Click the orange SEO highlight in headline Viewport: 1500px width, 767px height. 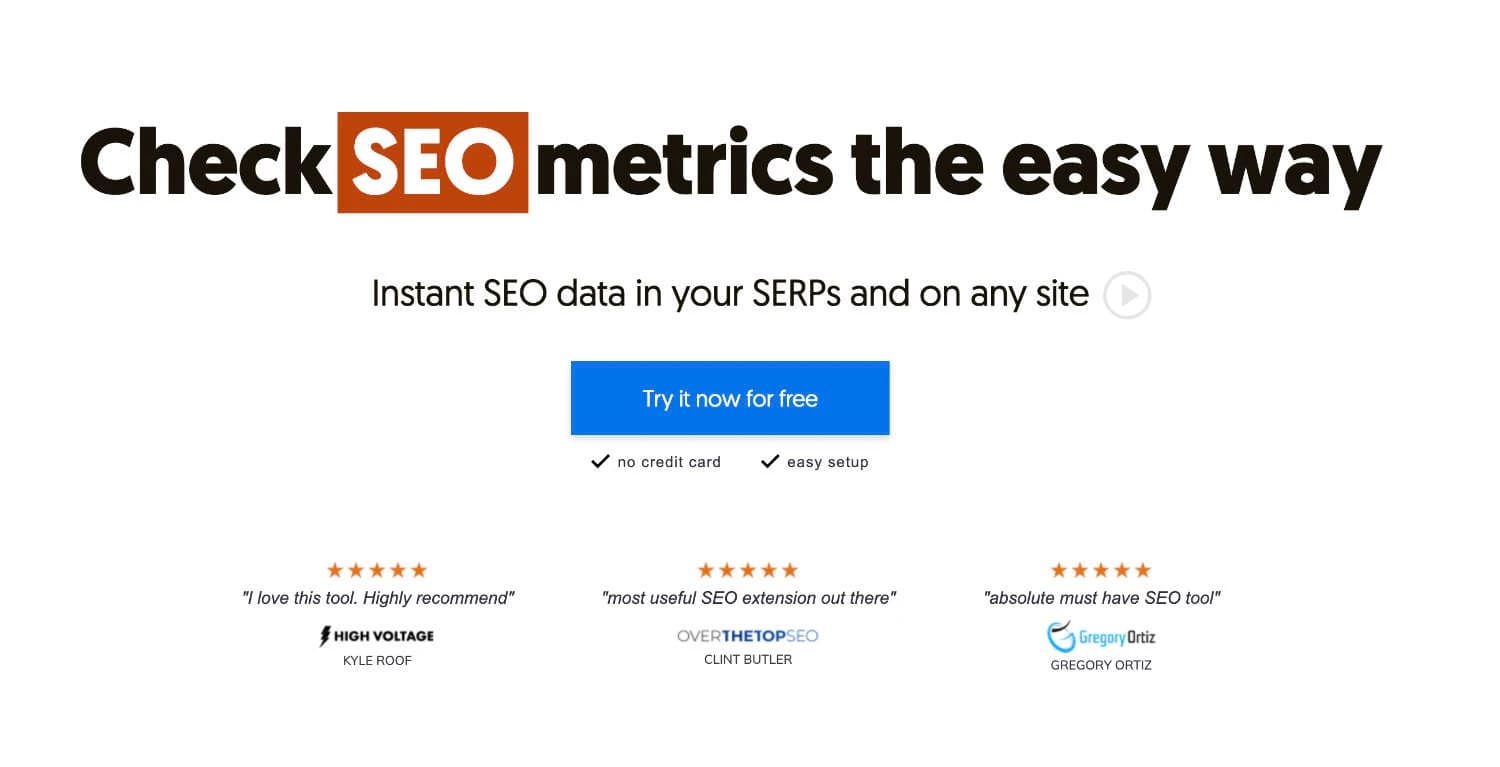pyautogui.click(x=432, y=163)
